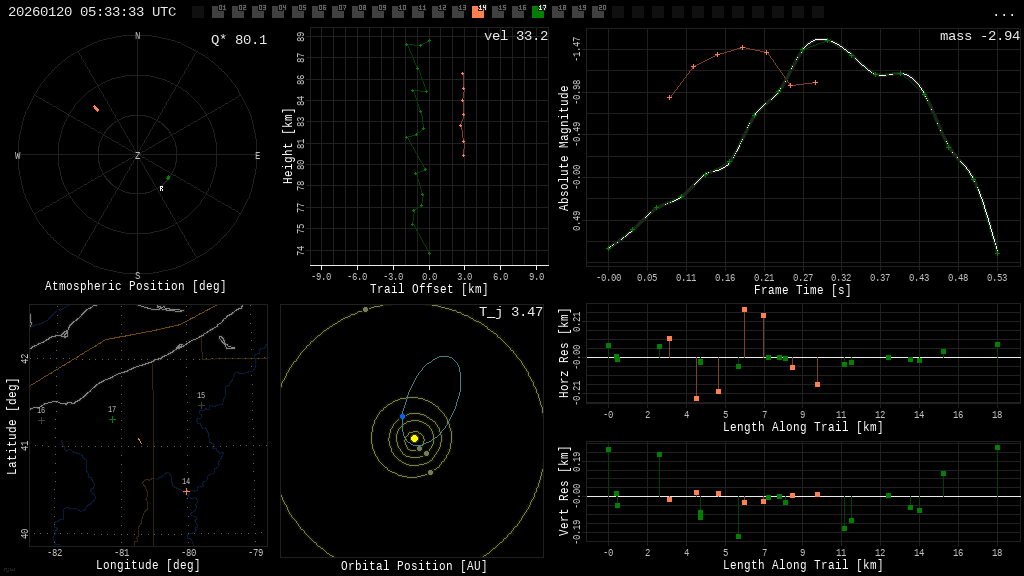1024x576 pixels.
Task: Select station box 05 in top bar
Action: pyautogui.click(x=298, y=12)
